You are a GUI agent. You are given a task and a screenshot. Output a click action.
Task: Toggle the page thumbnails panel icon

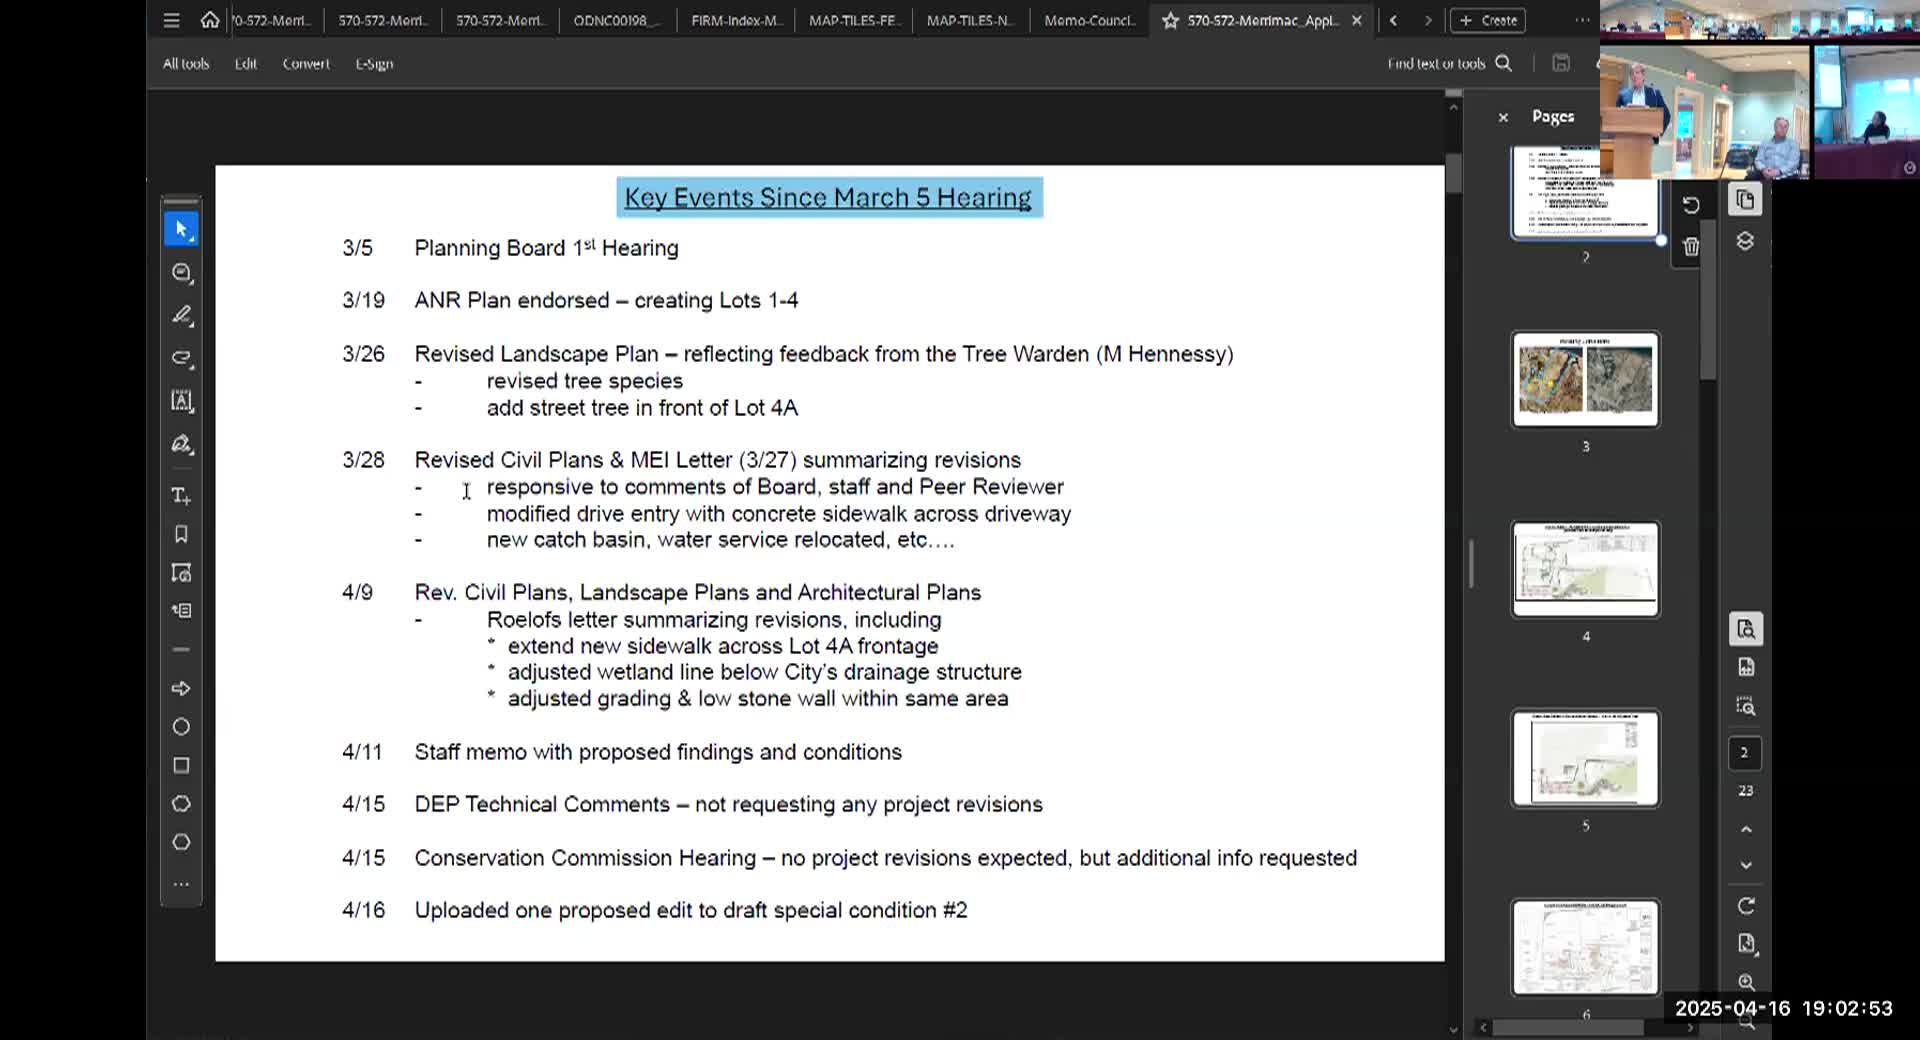(1745, 200)
